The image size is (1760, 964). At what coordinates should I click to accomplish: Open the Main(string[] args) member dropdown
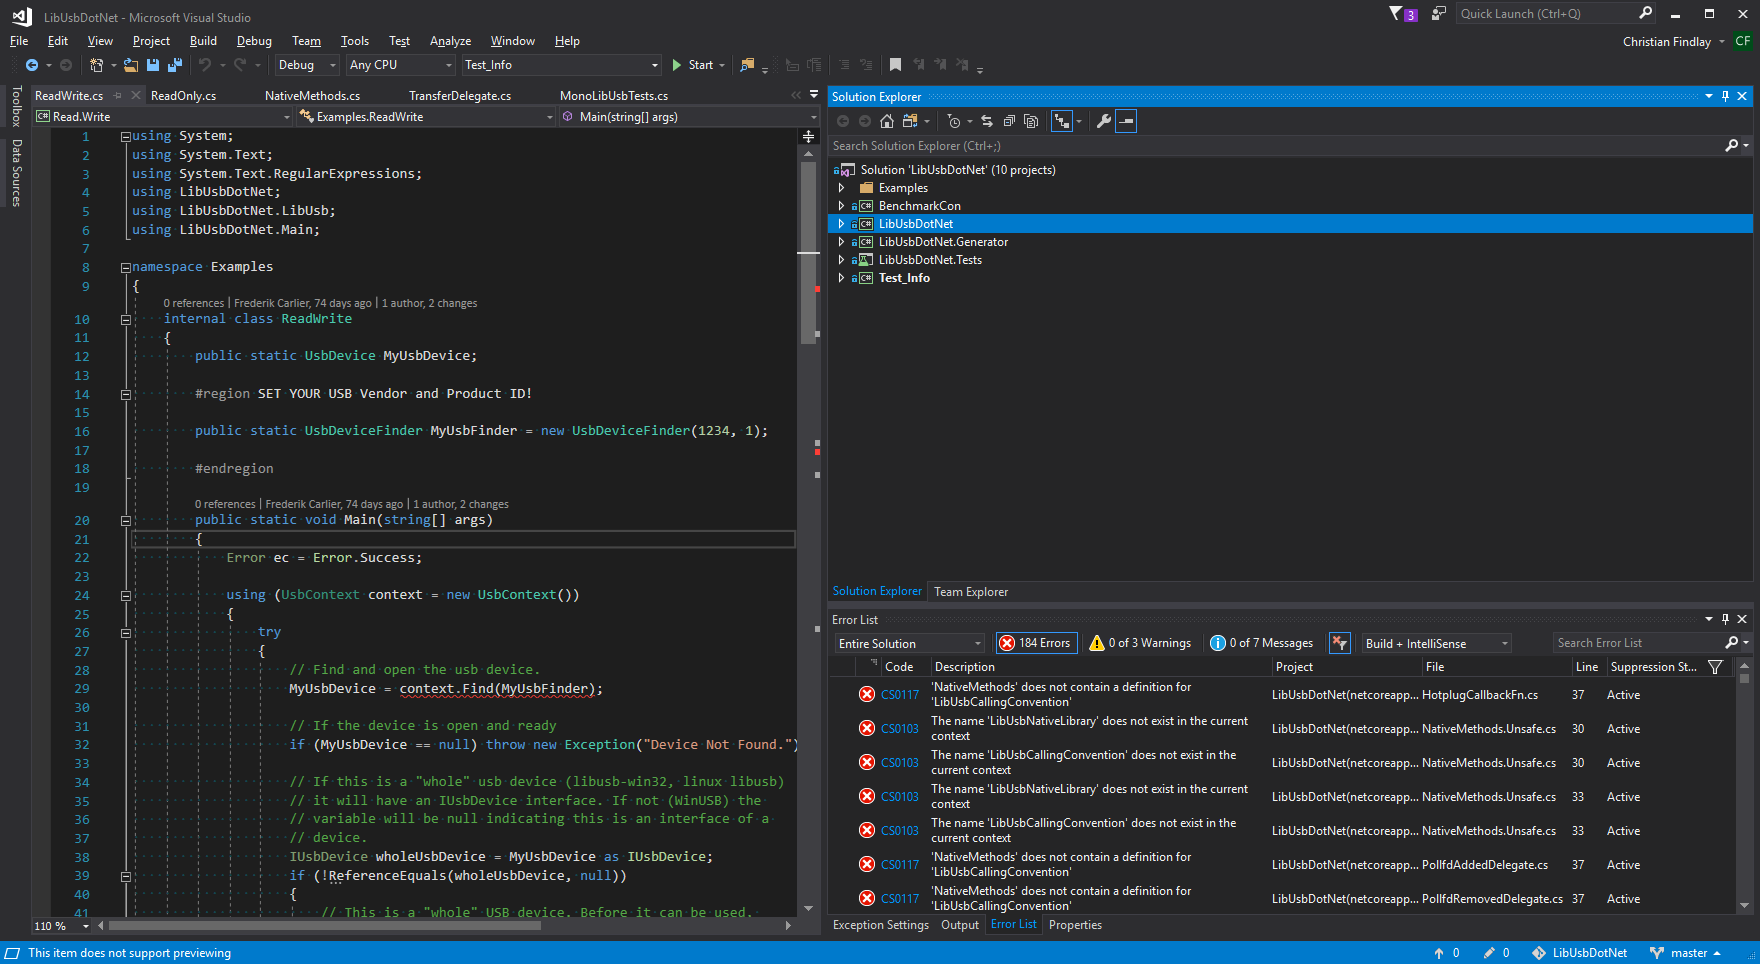click(x=689, y=117)
